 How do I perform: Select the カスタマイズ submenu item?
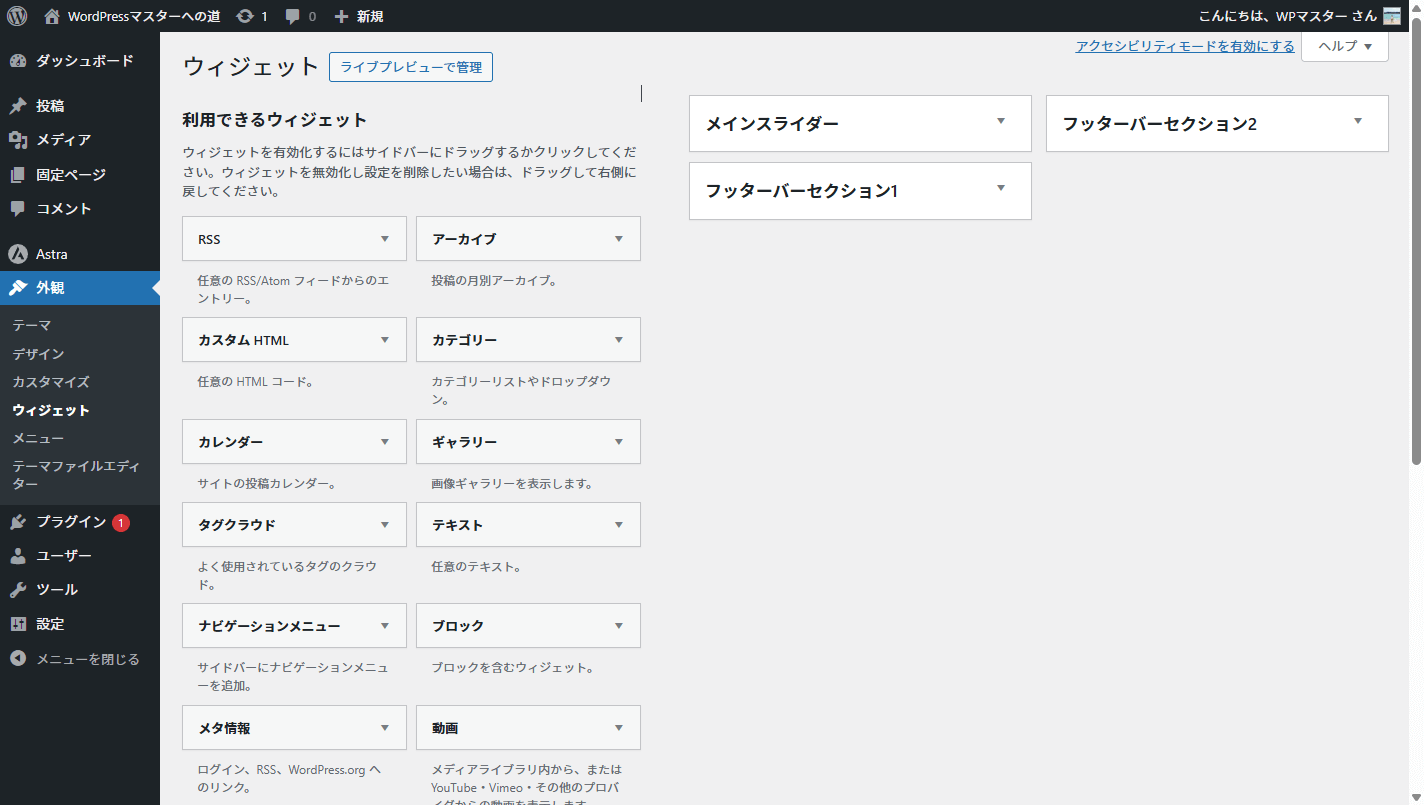(x=51, y=382)
